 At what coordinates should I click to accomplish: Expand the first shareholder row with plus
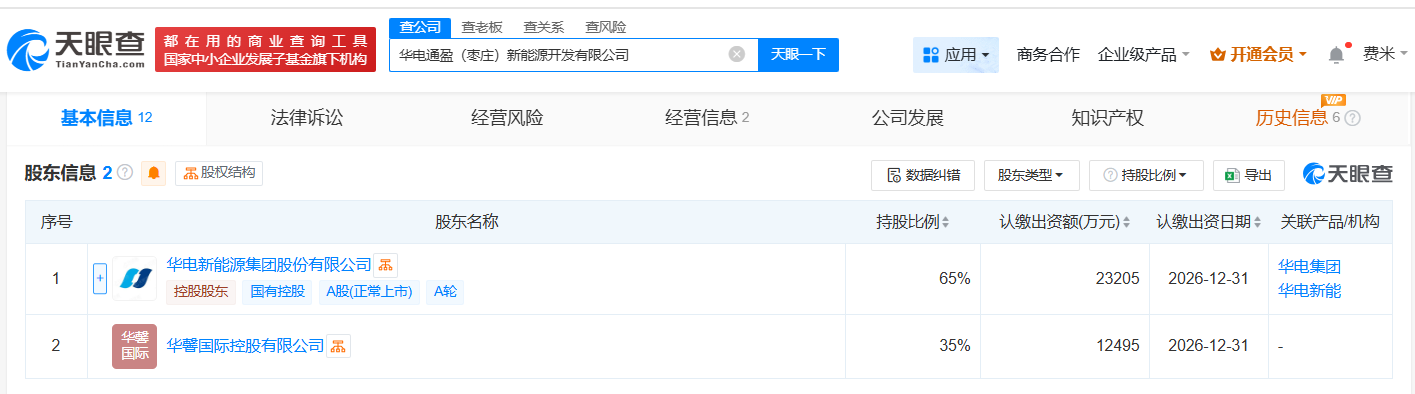point(100,279)
